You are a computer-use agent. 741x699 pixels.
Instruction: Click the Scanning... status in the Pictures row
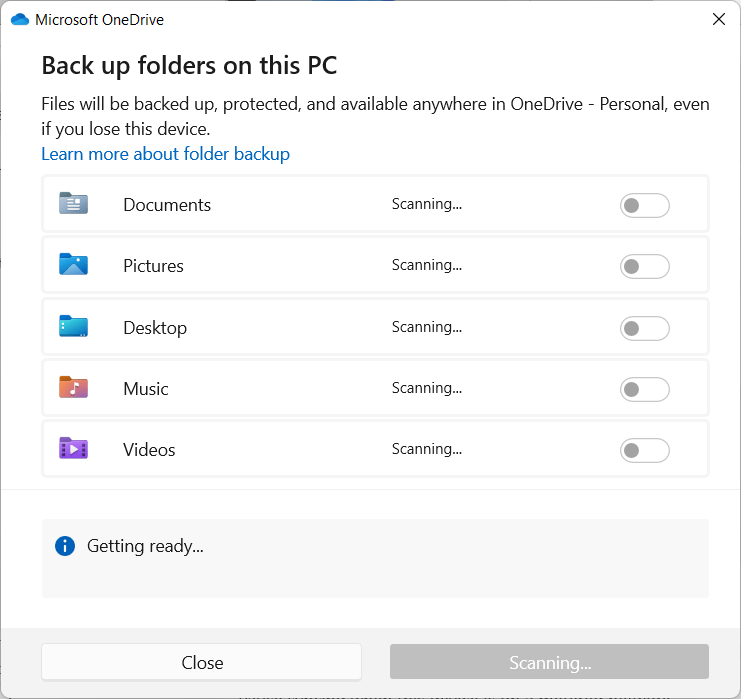pyautogui.click(x=427, y=265)
